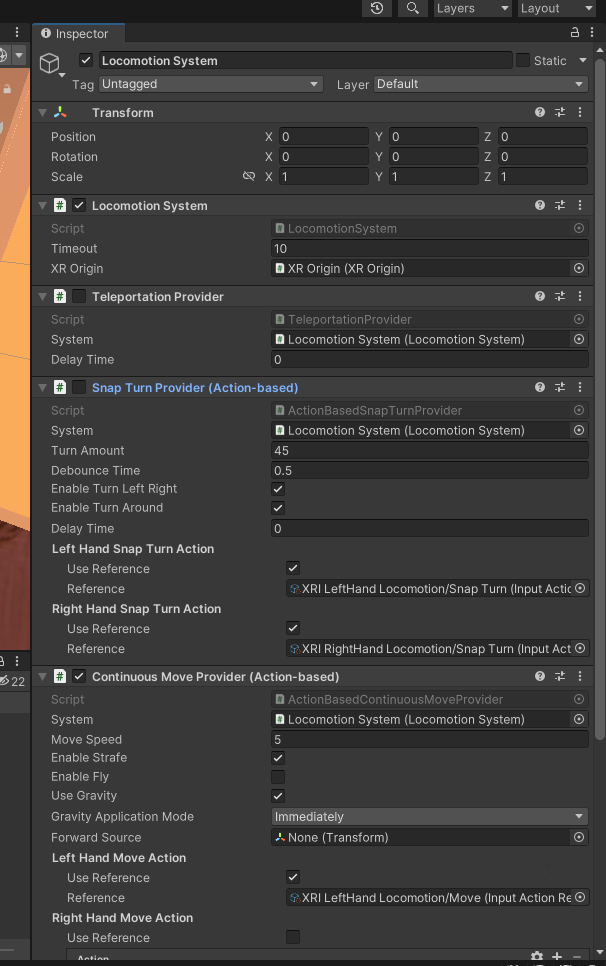
Task: Toggle the Static checkbox
Action: 523,61
